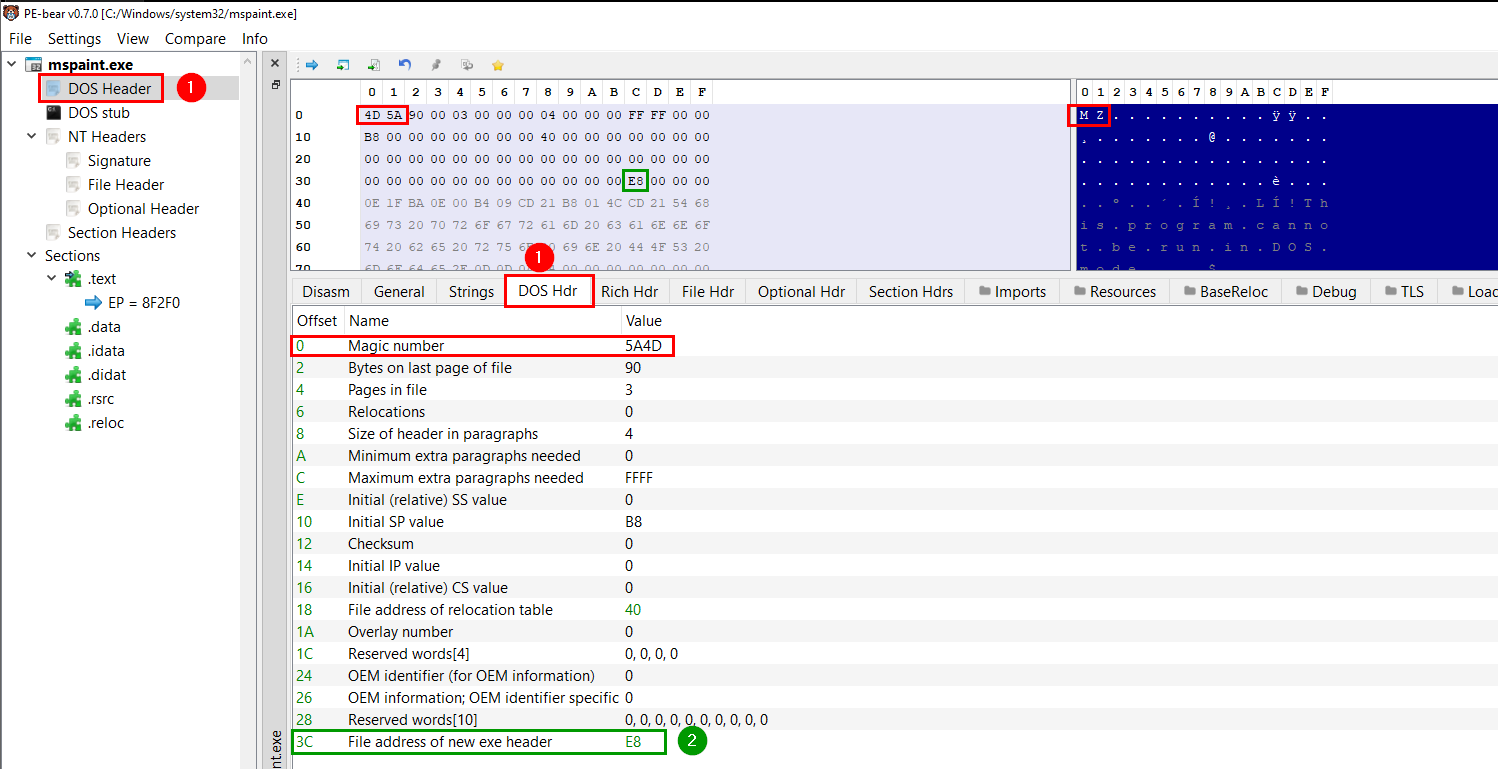Screen dimensions: 1498x769
Task: Click the 'File address of new exe header' name
Action: click(x=450, y=742)
